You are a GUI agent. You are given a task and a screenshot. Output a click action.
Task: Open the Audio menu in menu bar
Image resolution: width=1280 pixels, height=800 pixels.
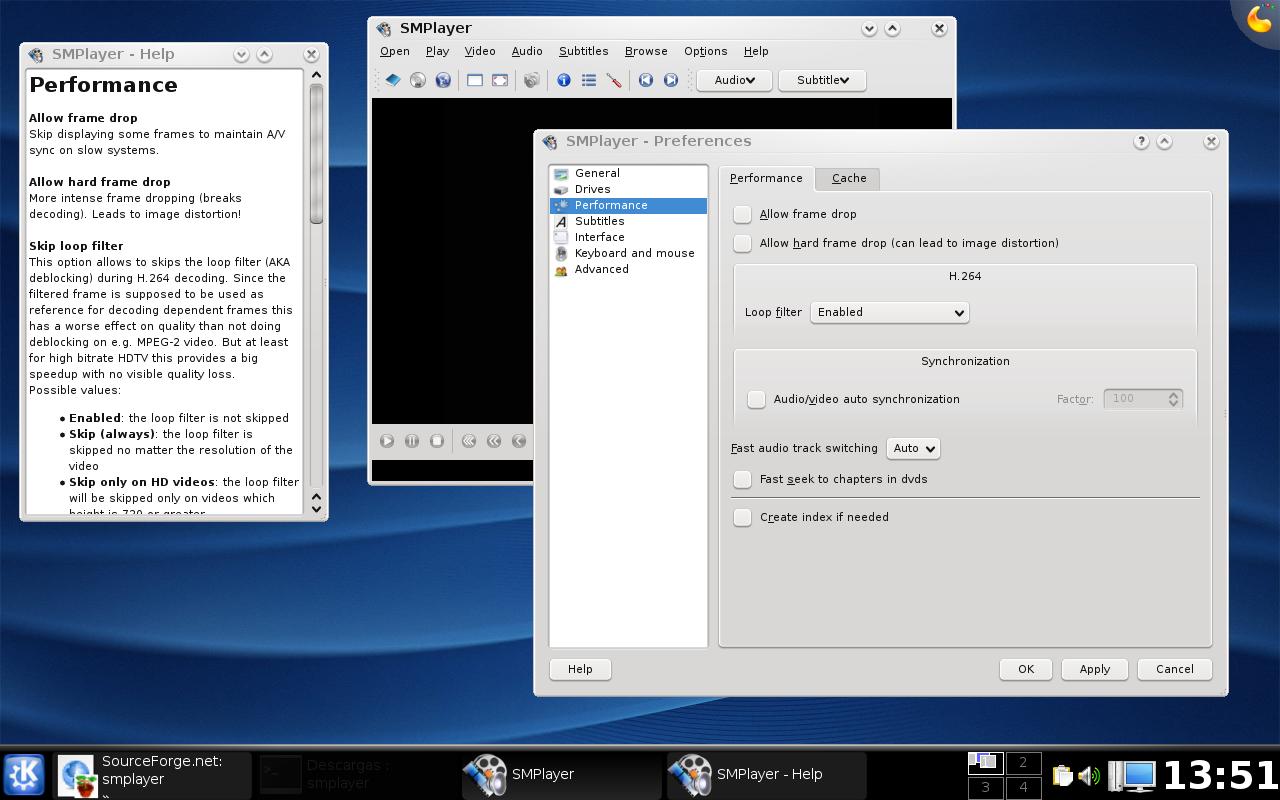point(527,51)
